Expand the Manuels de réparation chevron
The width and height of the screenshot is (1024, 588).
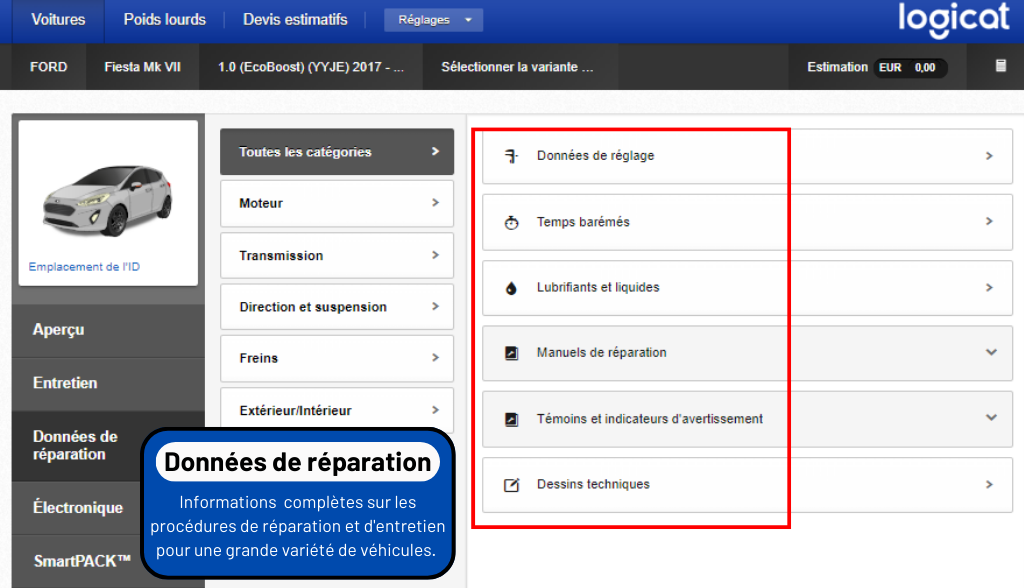click(991, 352)
